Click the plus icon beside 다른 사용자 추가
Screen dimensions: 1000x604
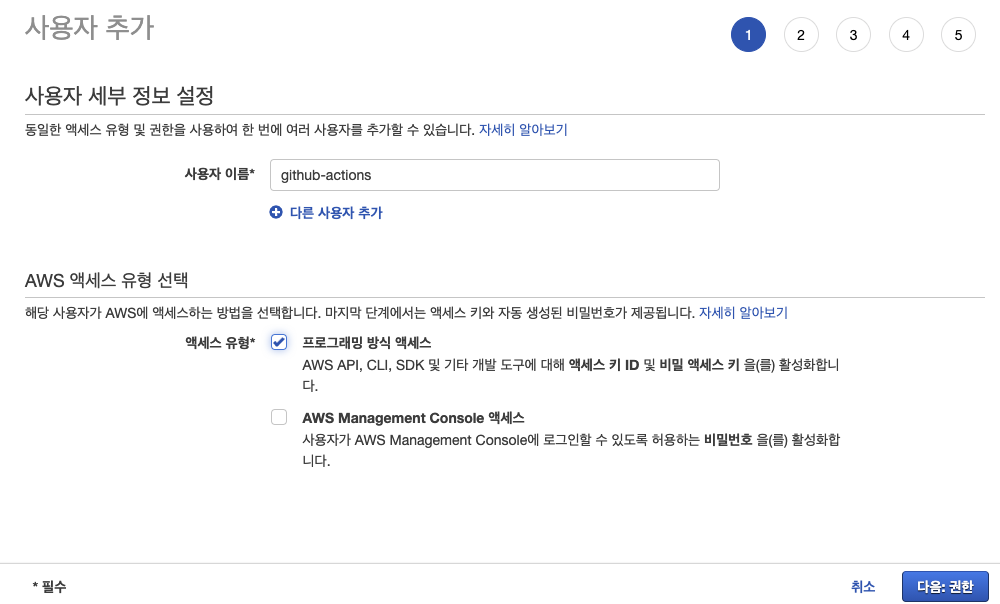click(x=276, y=213)
